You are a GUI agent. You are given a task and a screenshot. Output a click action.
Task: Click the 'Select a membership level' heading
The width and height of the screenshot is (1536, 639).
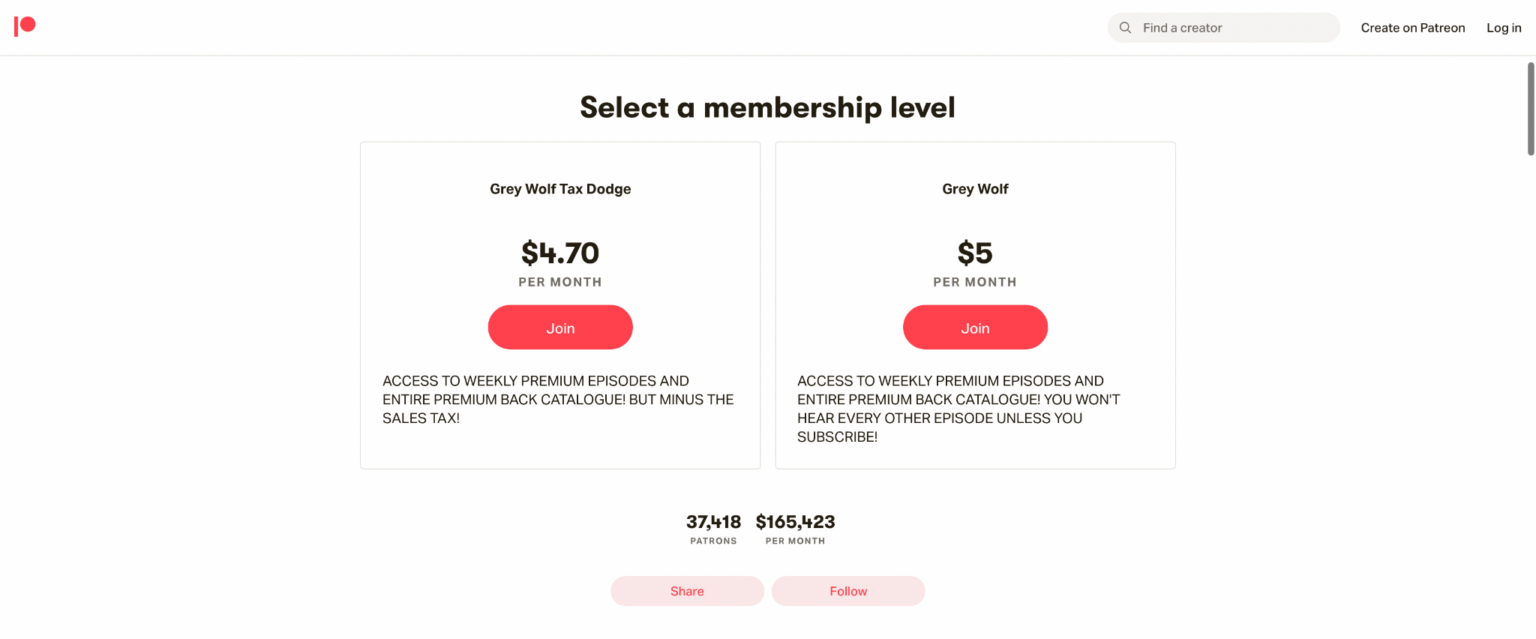point(767,107)
